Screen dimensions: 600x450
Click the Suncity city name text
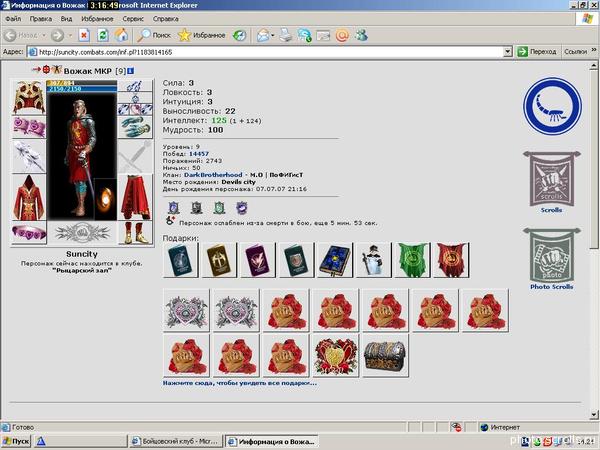[x=82, y=254]
